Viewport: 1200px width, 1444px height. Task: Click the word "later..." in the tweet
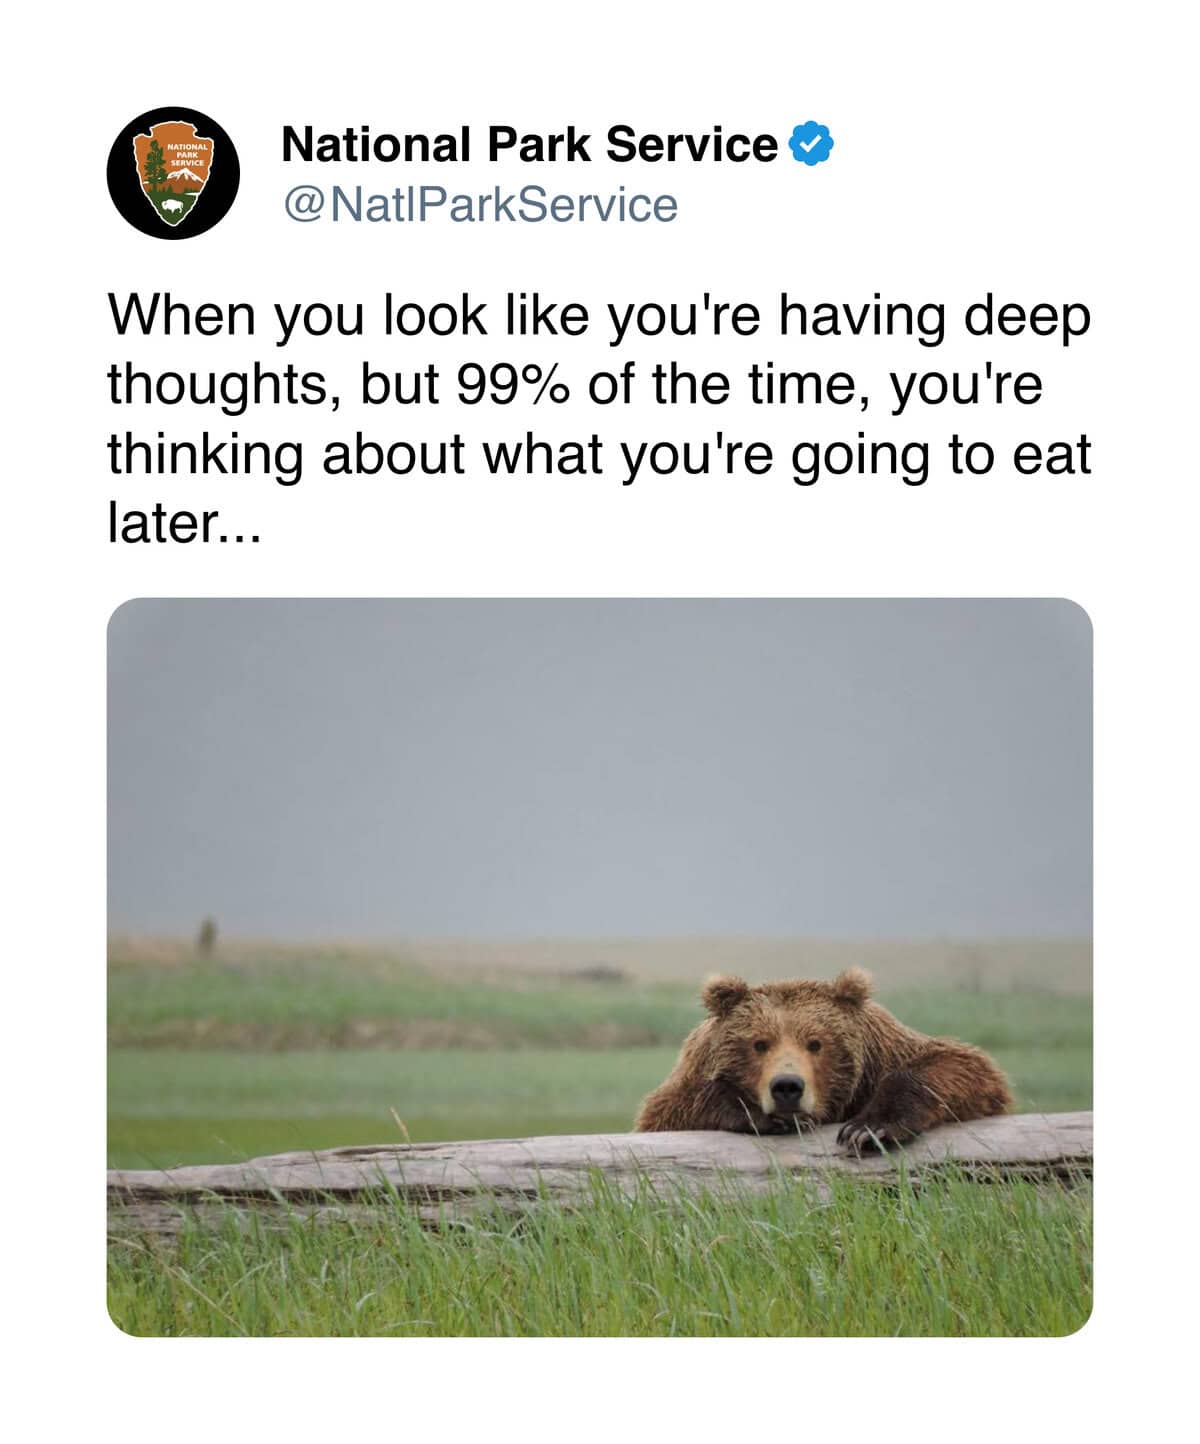click(183, 523)
